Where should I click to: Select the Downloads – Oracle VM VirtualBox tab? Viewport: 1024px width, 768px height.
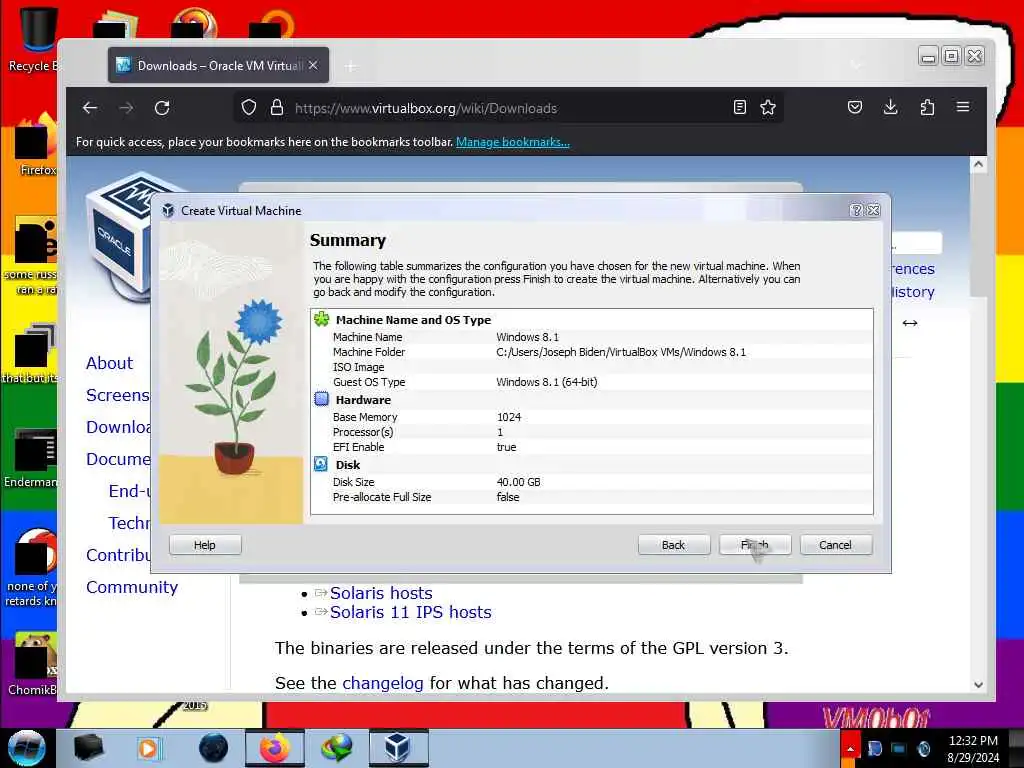click(218, 65)
